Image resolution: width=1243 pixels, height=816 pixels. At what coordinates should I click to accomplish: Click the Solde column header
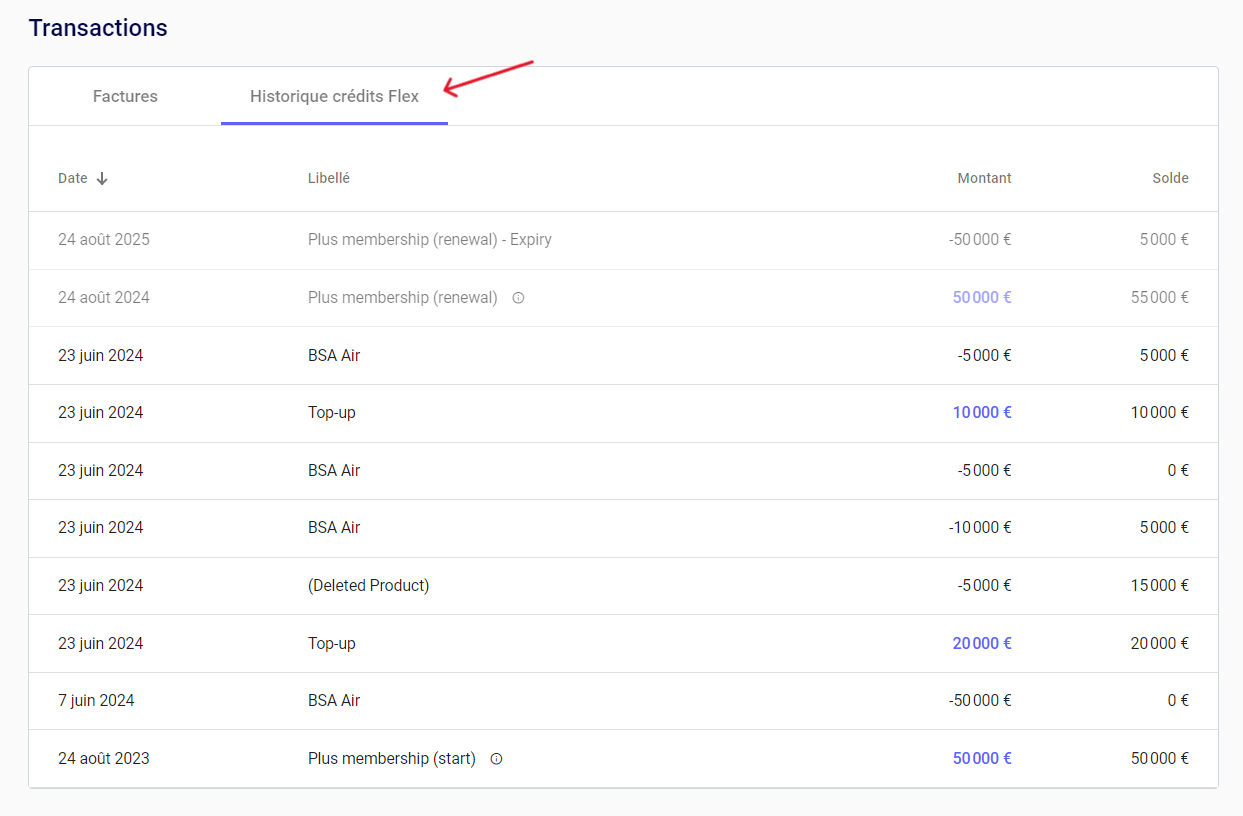point(1170,179)
